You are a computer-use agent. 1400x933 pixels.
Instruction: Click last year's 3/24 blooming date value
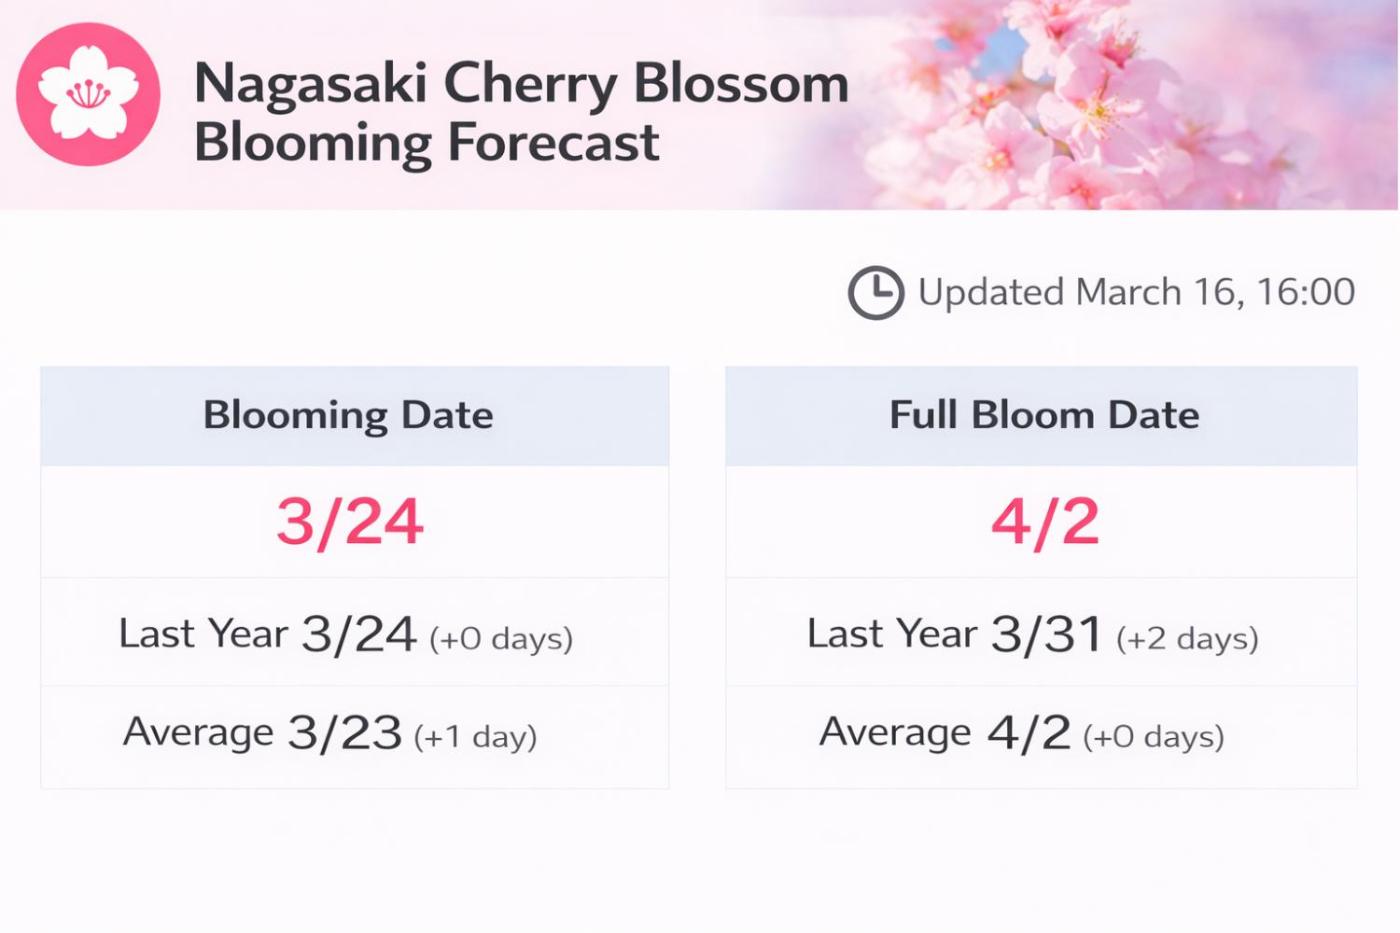click(359, 634)
